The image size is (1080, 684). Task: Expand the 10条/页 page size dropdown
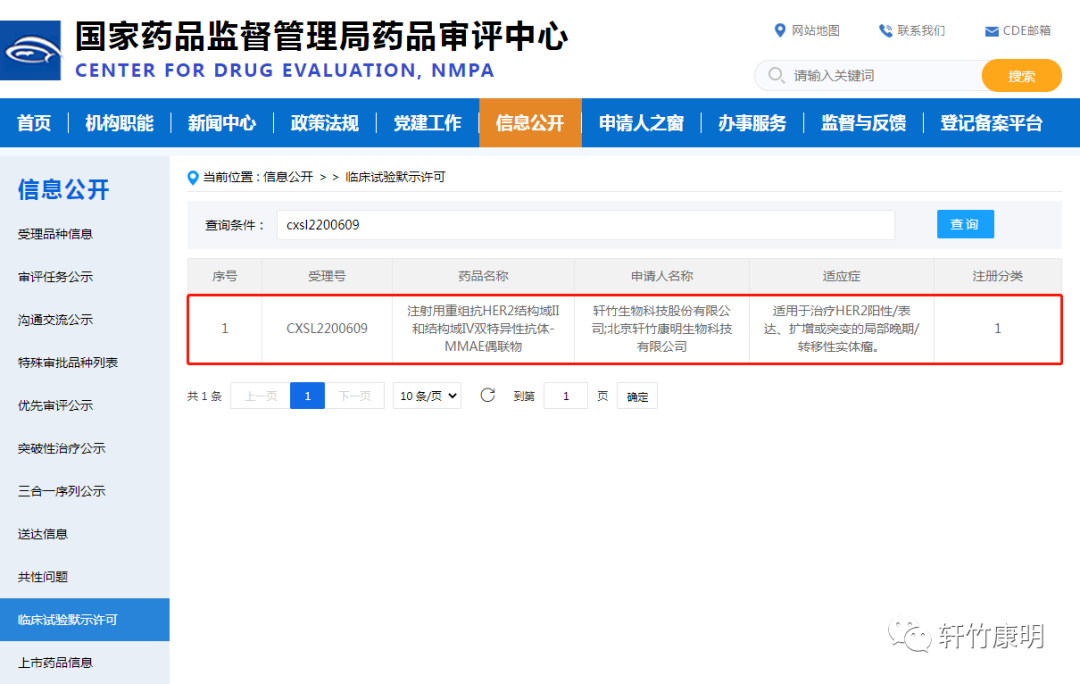click(427, 396)
